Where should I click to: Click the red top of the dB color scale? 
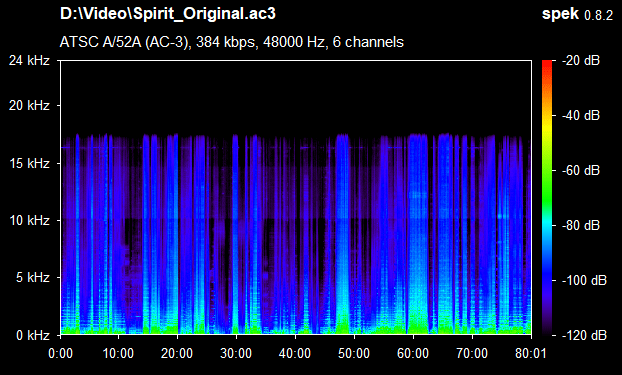point(547,65)
